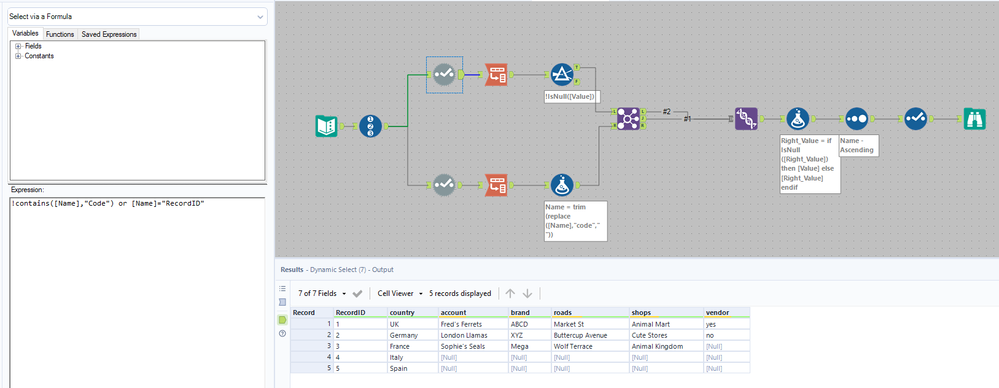Click the Record ID tool node
Image resolution: width=999 pixels, height=388 pixels.
click(370, 126)
